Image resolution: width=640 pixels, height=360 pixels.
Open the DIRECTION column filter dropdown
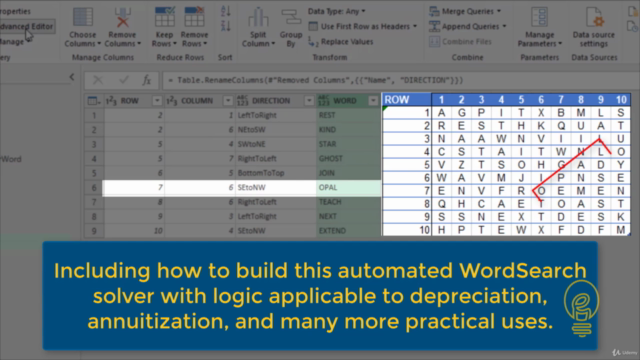click(309, 101)
